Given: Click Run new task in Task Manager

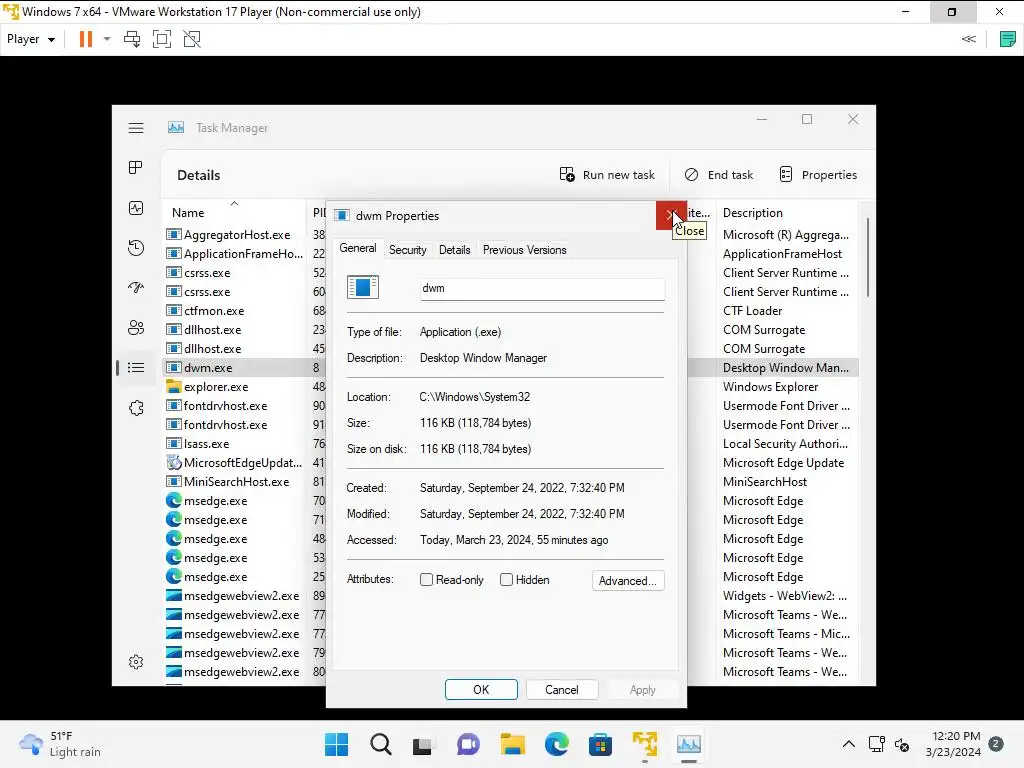Looking at the screenshot, I should 607,175.
